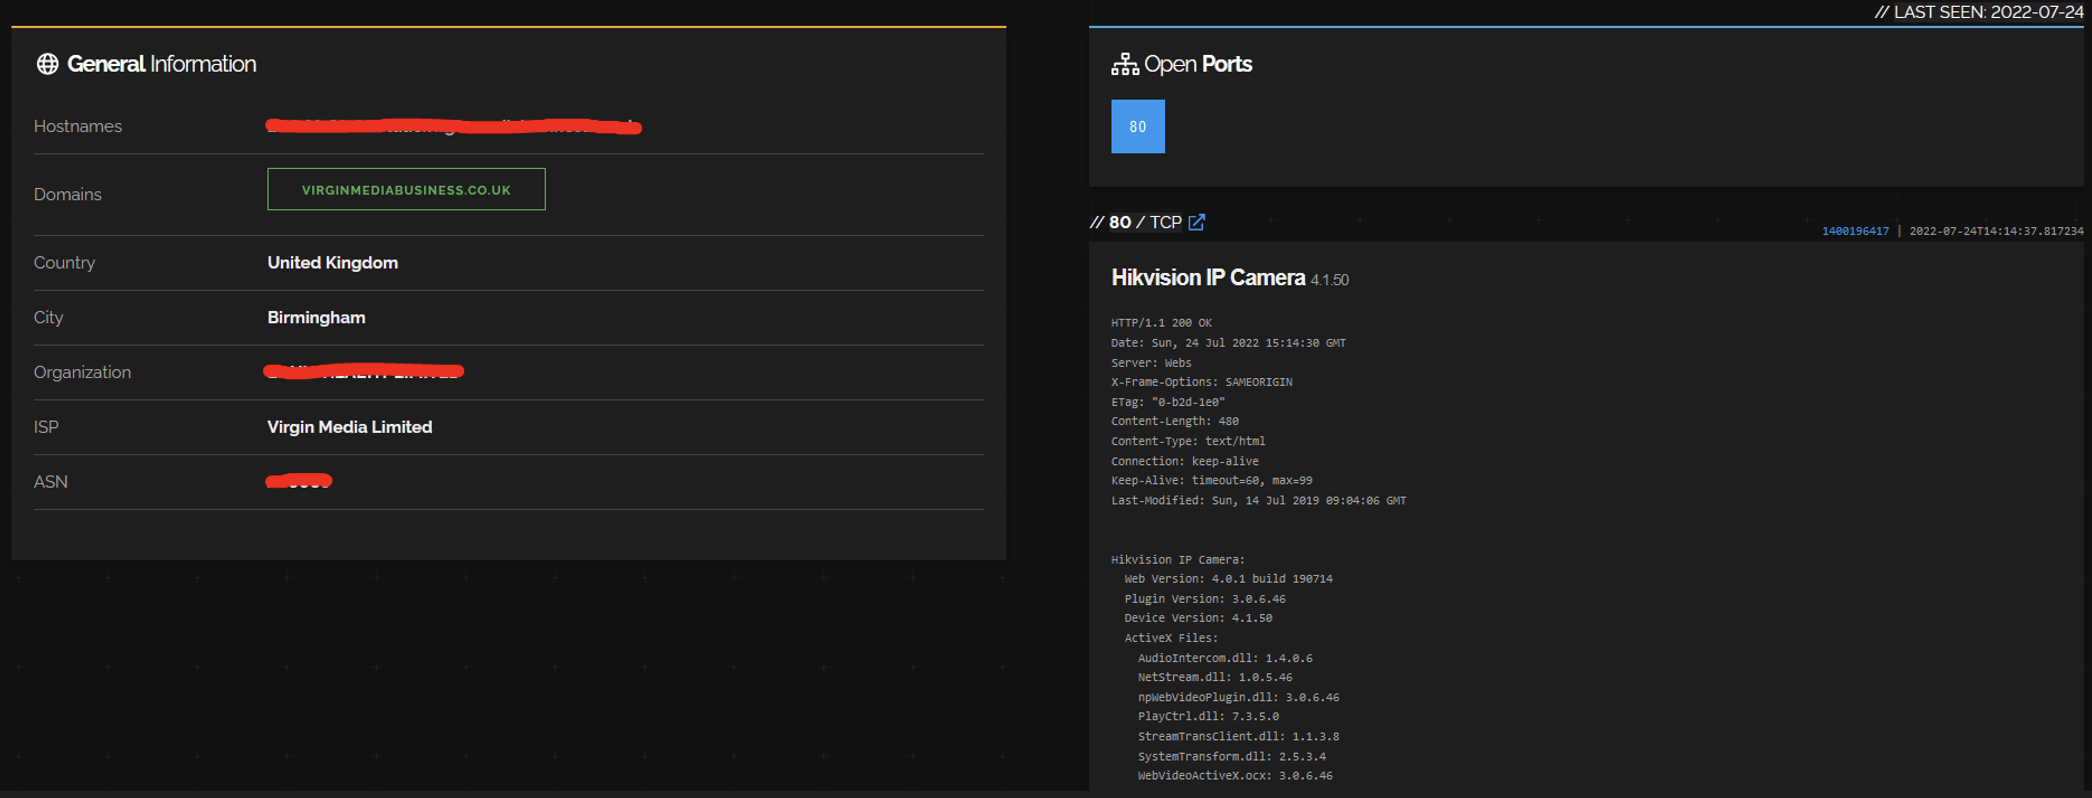Click the network icon beside Open Ports
This screenshot has width=2092, height=798.
coord(1124,64)
